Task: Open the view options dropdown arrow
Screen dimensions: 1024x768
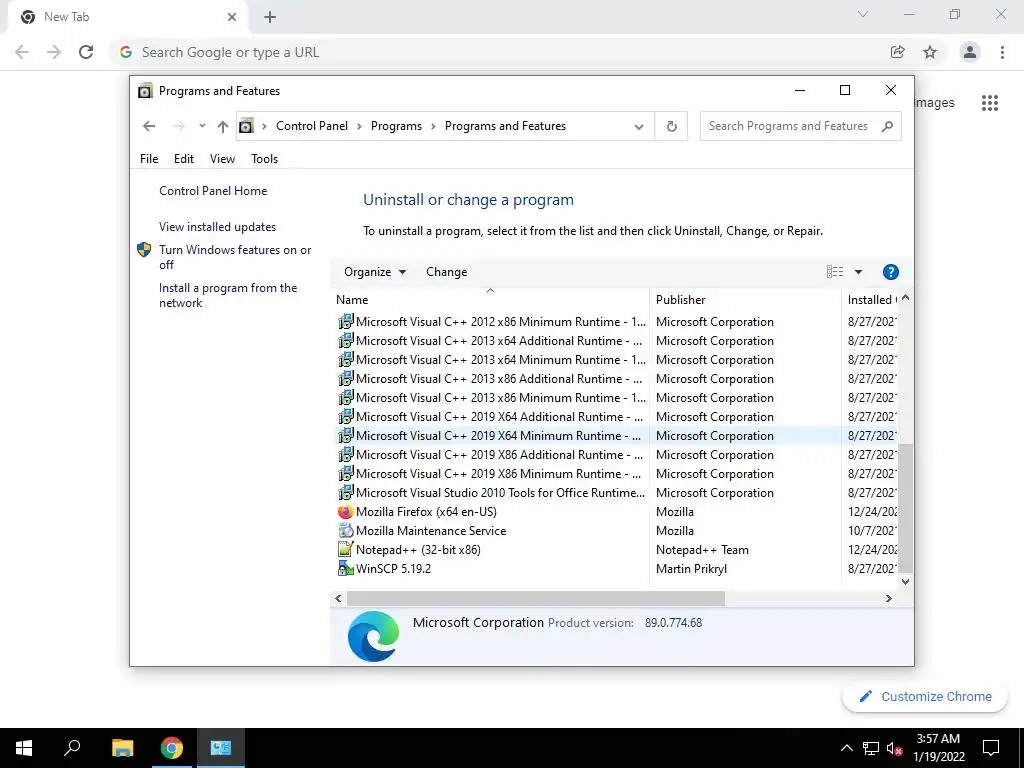Action: click(x=858, y=272)
